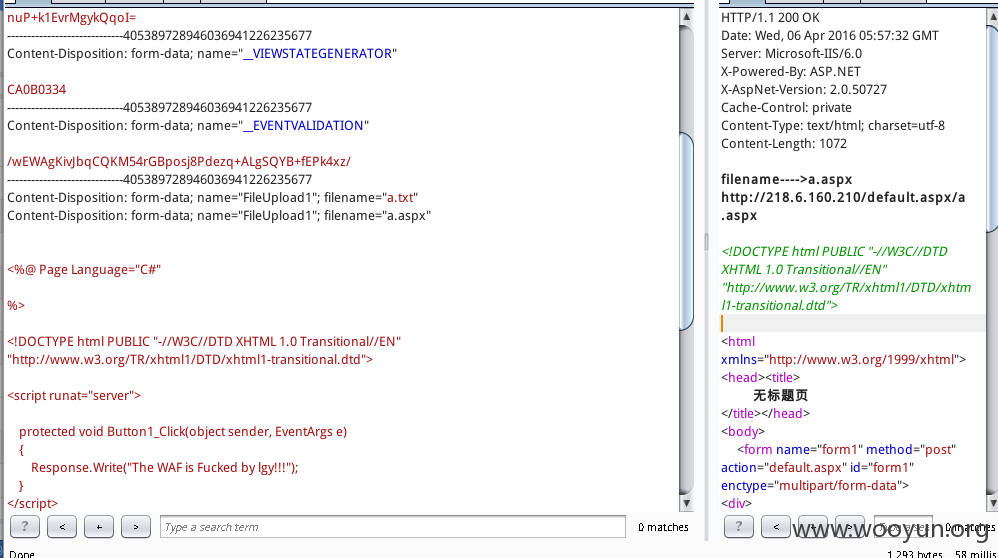Click the 'nuP+k1EvrMgykQqoI=' line in request
998x558 pixels.
point(71,18)
